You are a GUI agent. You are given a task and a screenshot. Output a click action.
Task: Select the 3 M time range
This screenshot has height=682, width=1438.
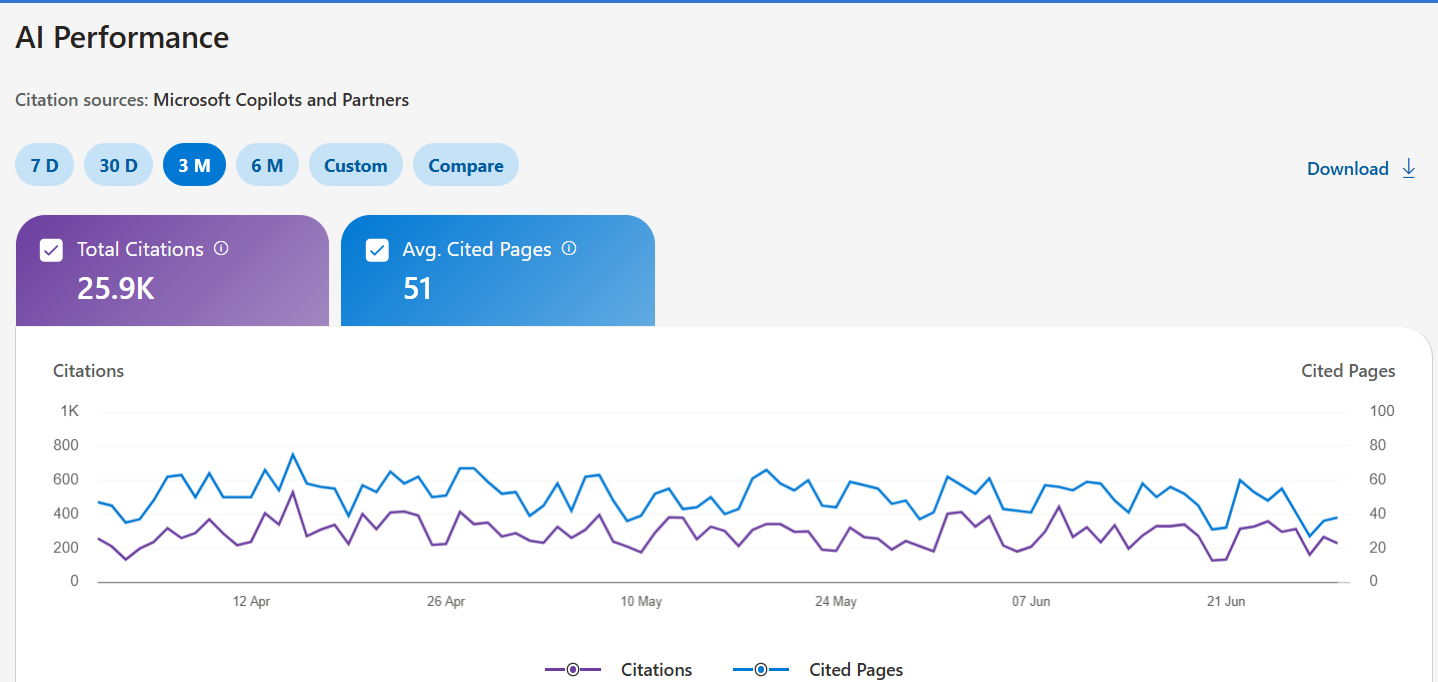pos(194,165)
